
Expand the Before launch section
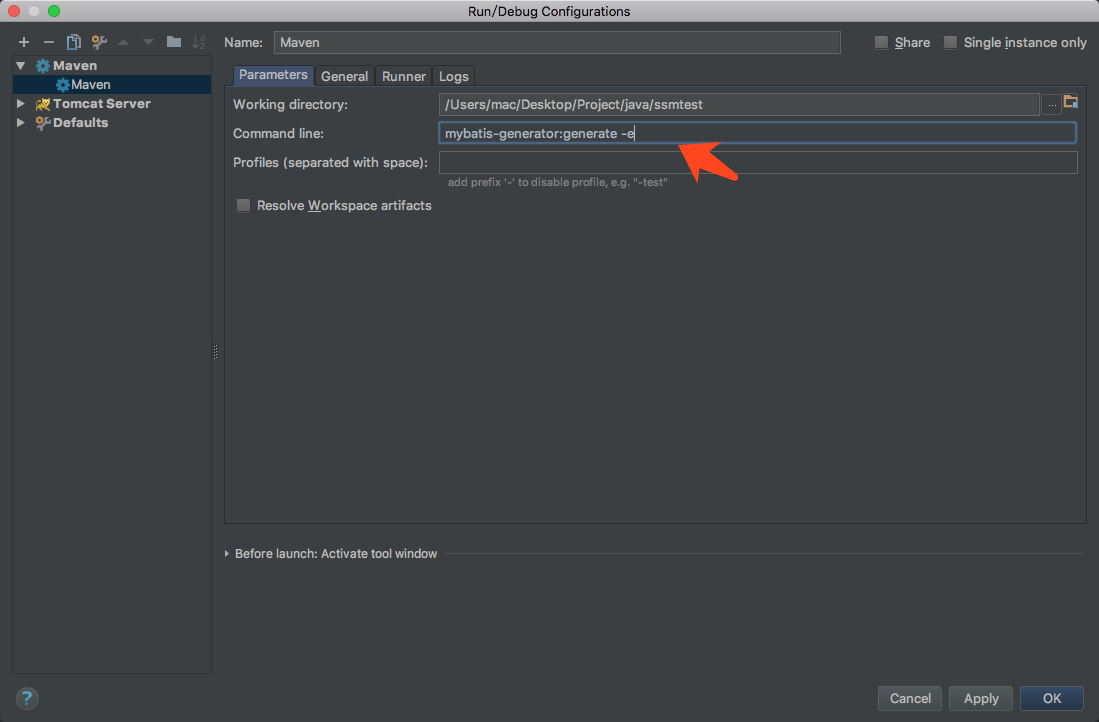[x=228, y=553]
